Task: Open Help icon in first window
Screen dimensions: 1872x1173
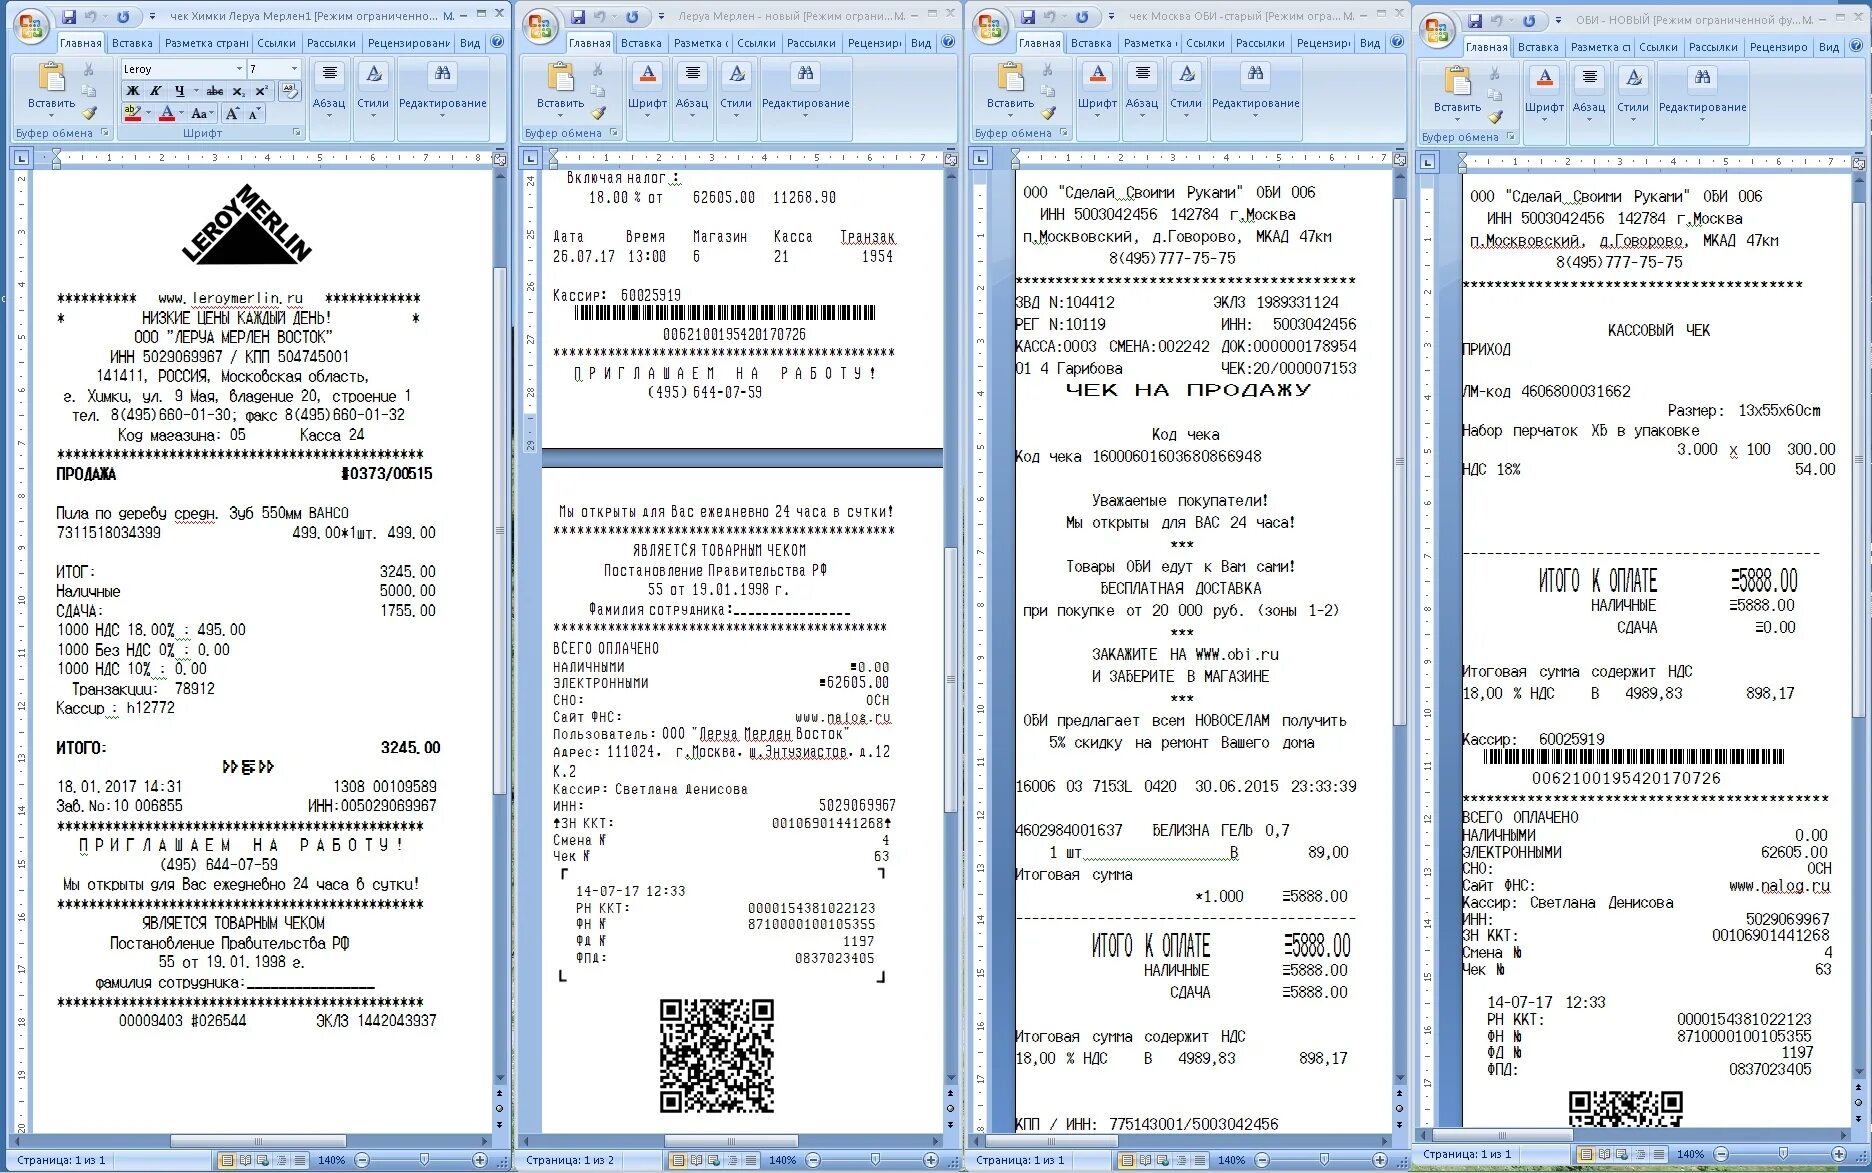Action: pyautogui.click(x=497, y=43)
